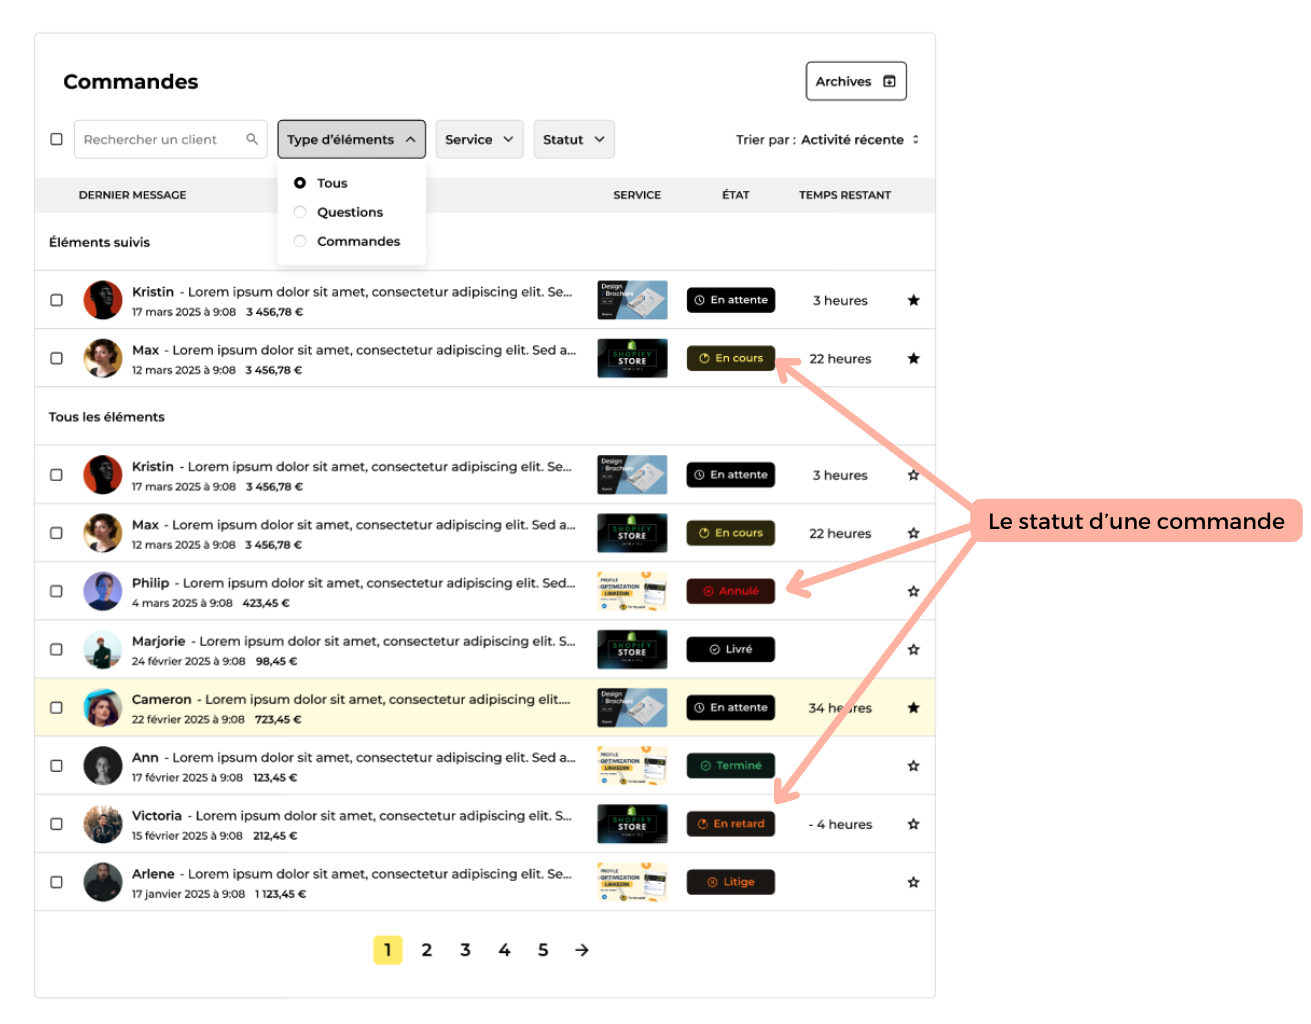Click the DERNIER MESSAGE column header
Viewport: 1311px width, 1024px height.
point(132,195)
